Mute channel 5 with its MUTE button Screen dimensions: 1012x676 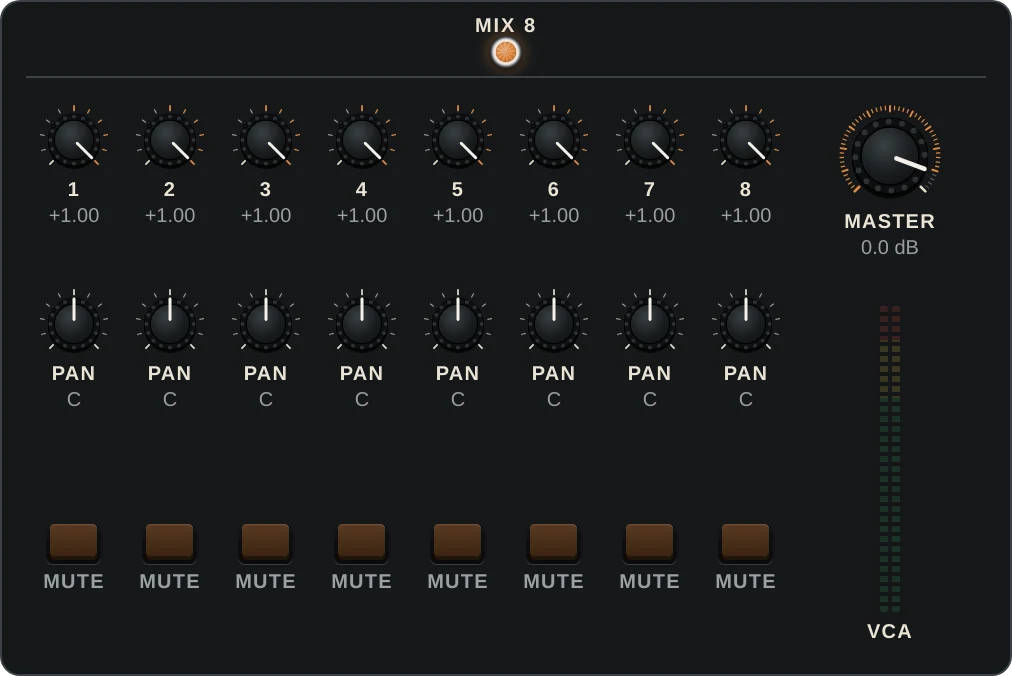[458, 542]
